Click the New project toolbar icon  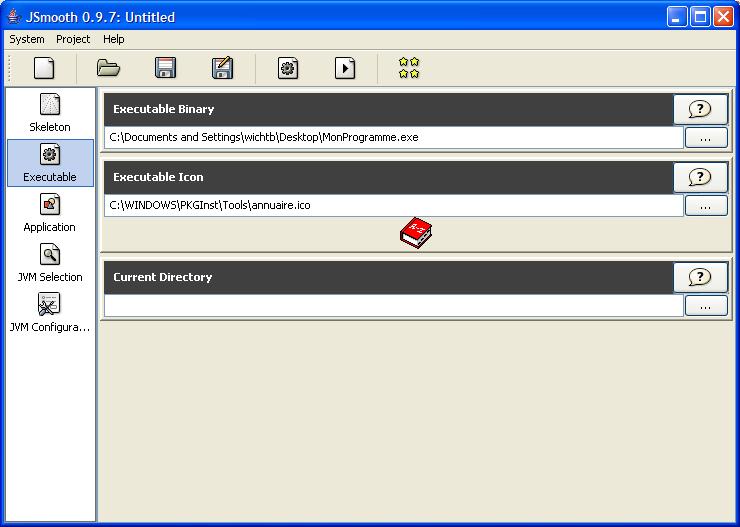pyautogui.click(x=44, y=68)
